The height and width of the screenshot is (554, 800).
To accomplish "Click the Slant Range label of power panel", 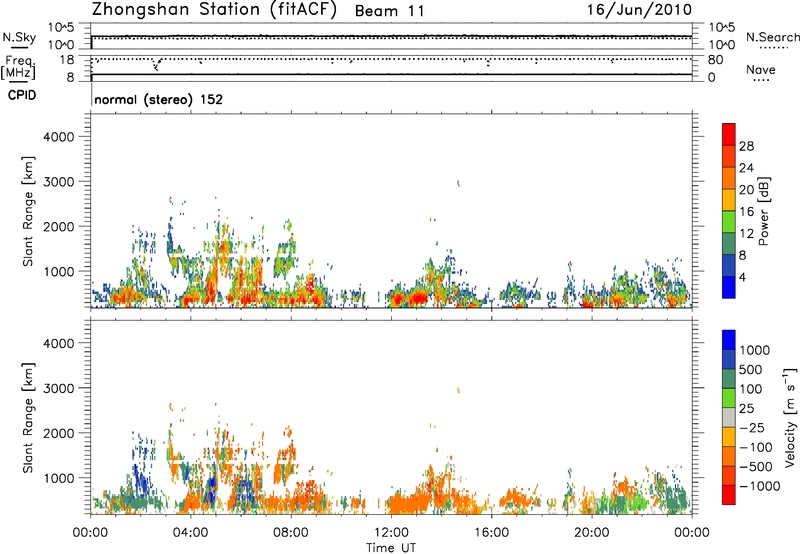I will coord(28,211).
